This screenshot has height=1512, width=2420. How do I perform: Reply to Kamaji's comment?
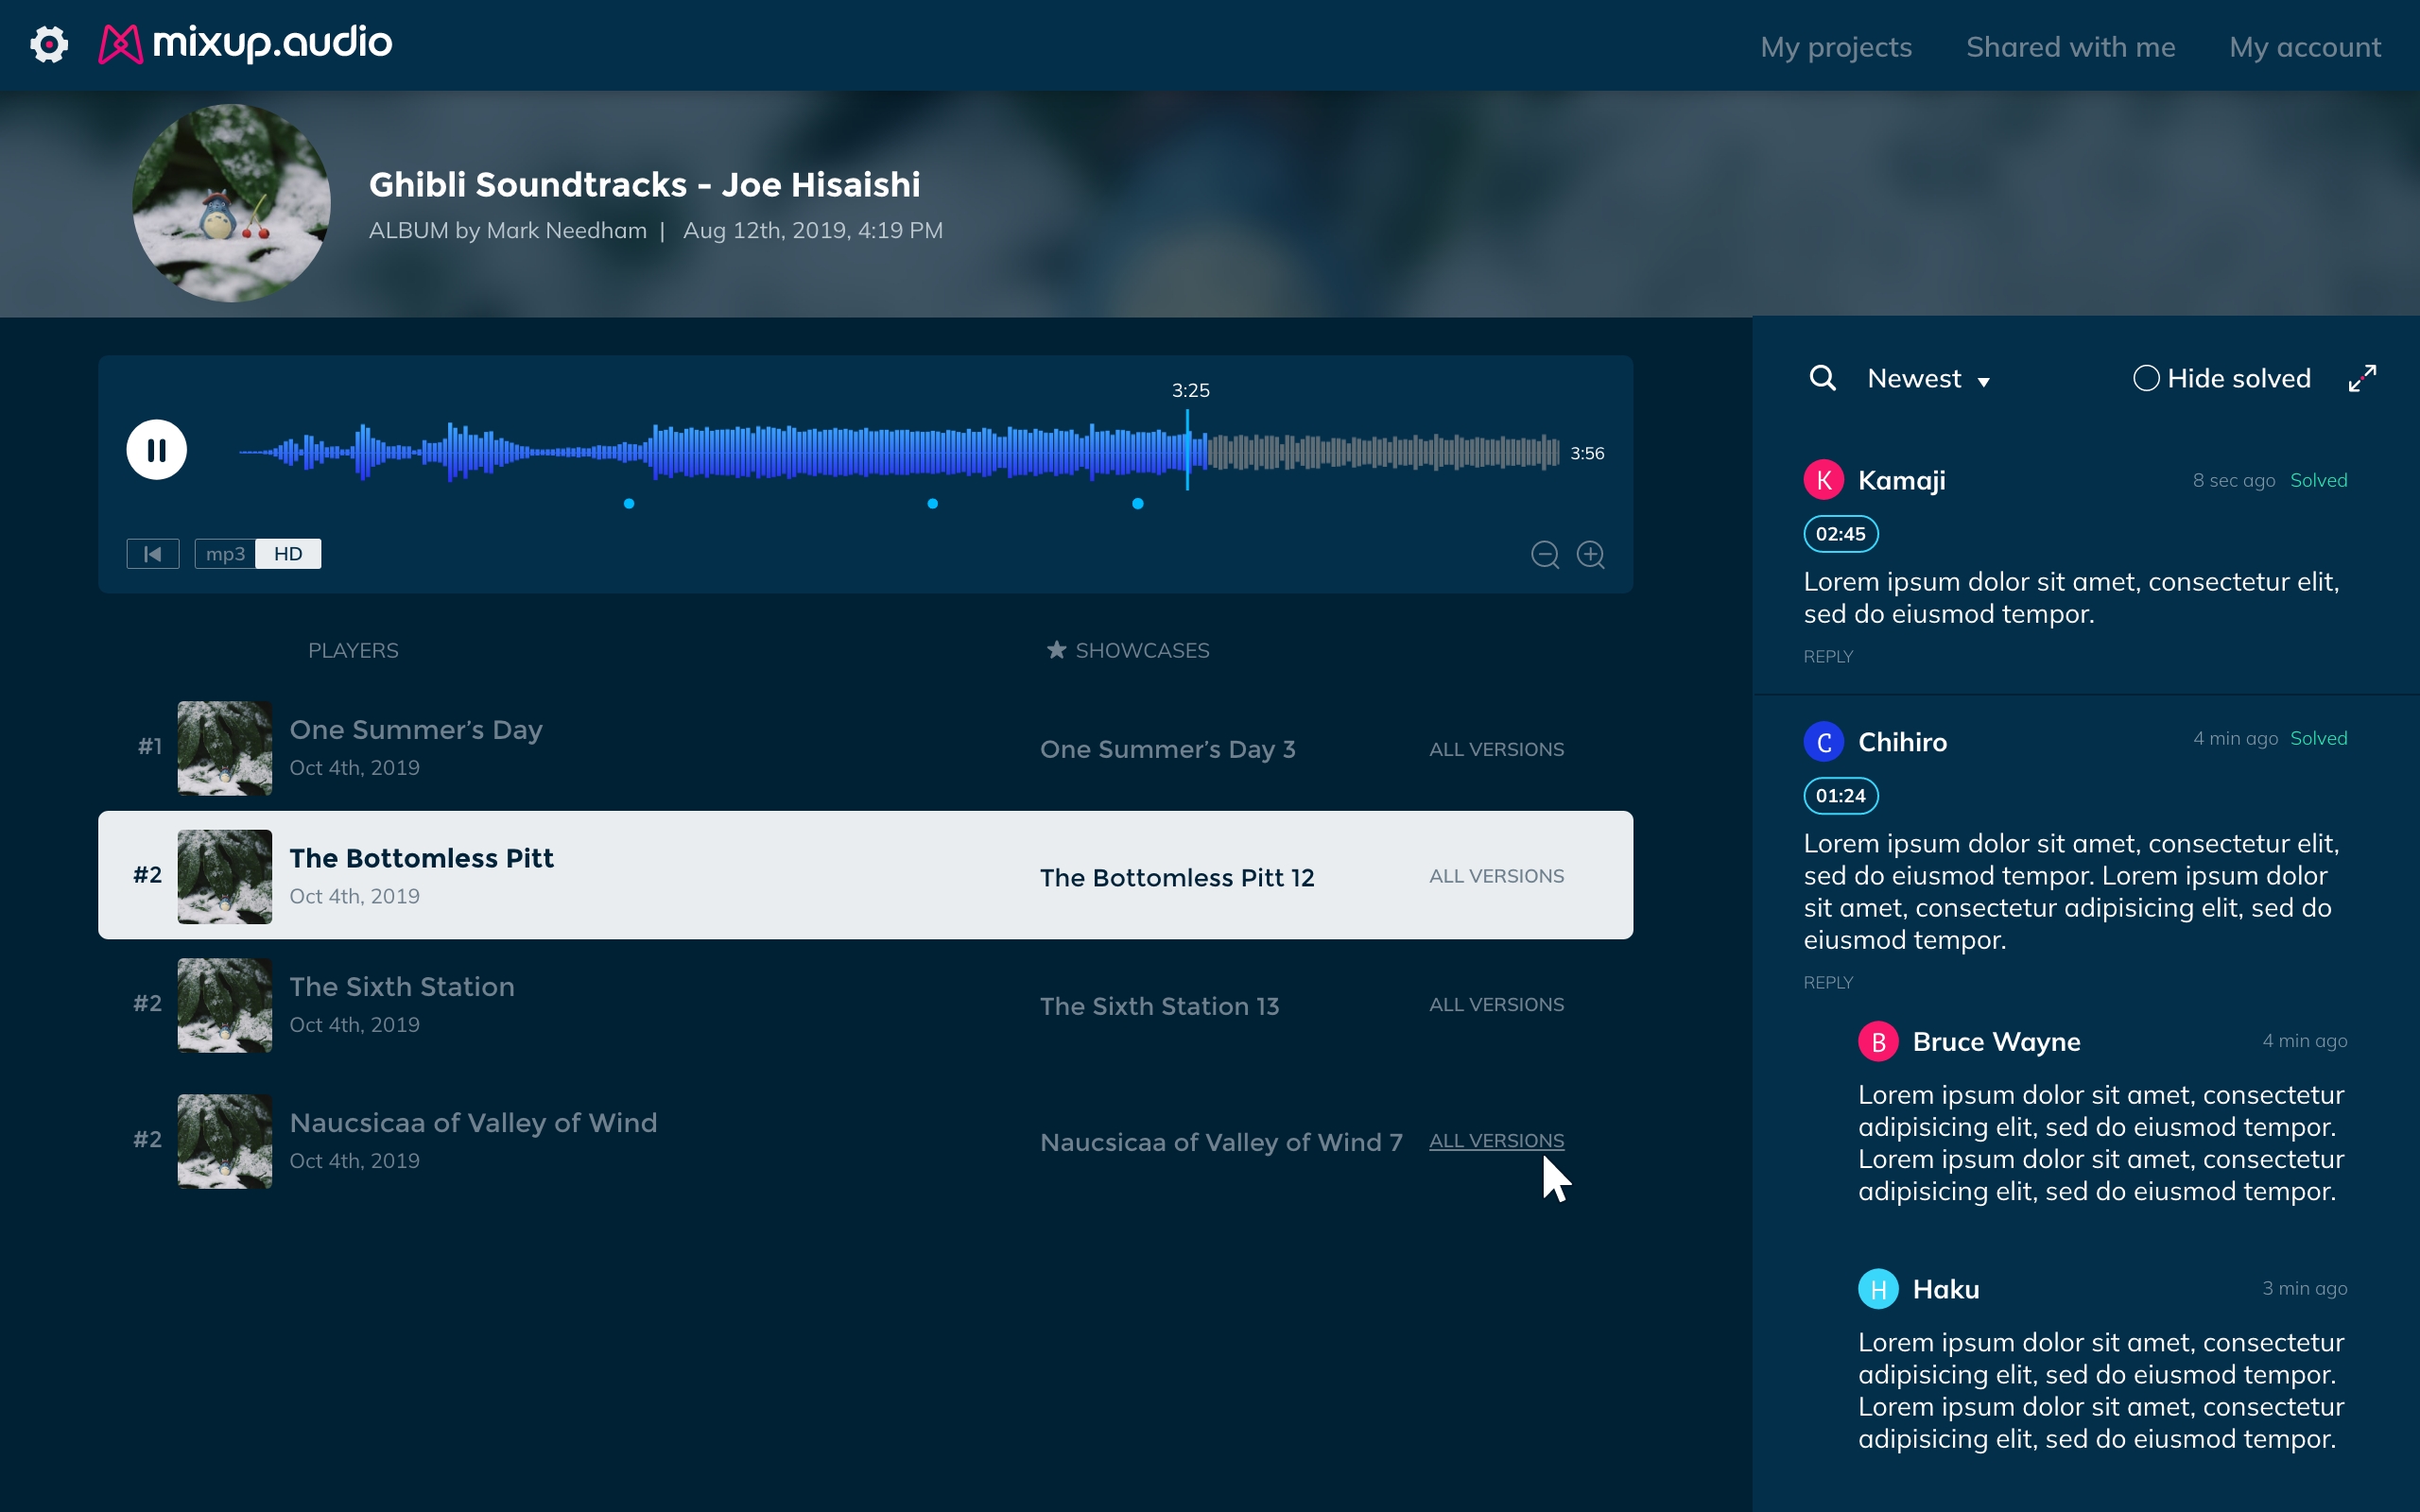pyautogui.click(x=1828, y=656)
